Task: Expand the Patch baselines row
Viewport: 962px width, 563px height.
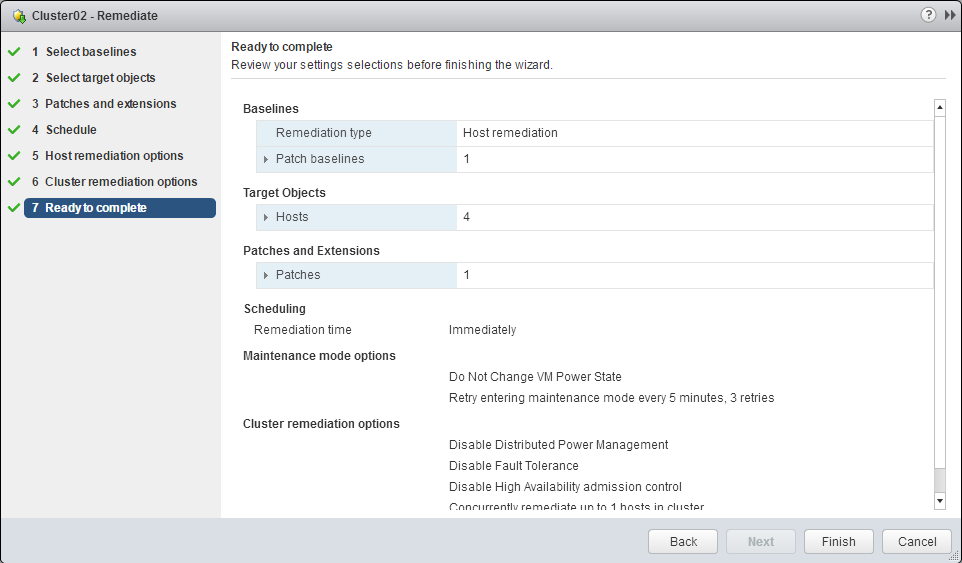Action: coord(266,159)
